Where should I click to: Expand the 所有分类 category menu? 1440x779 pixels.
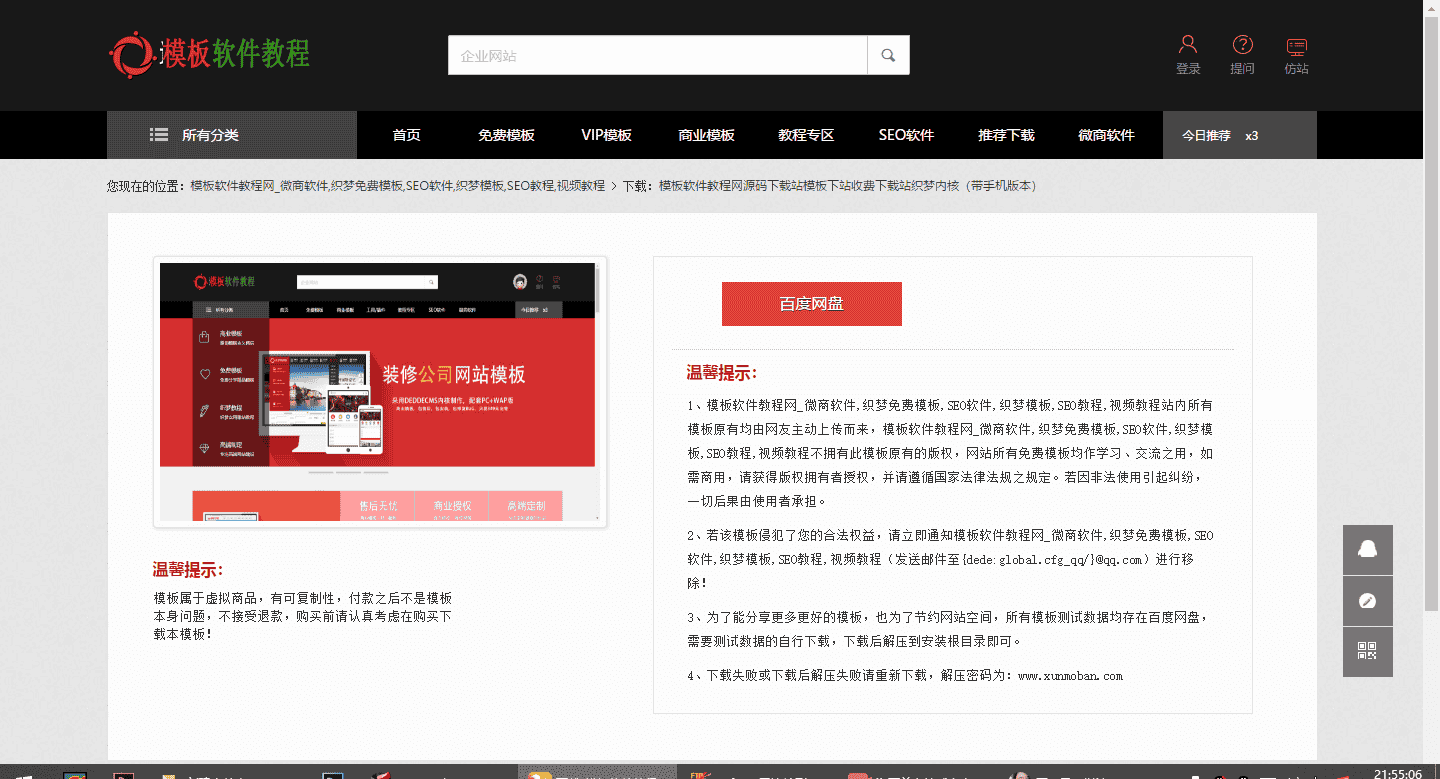click(210, 135)
